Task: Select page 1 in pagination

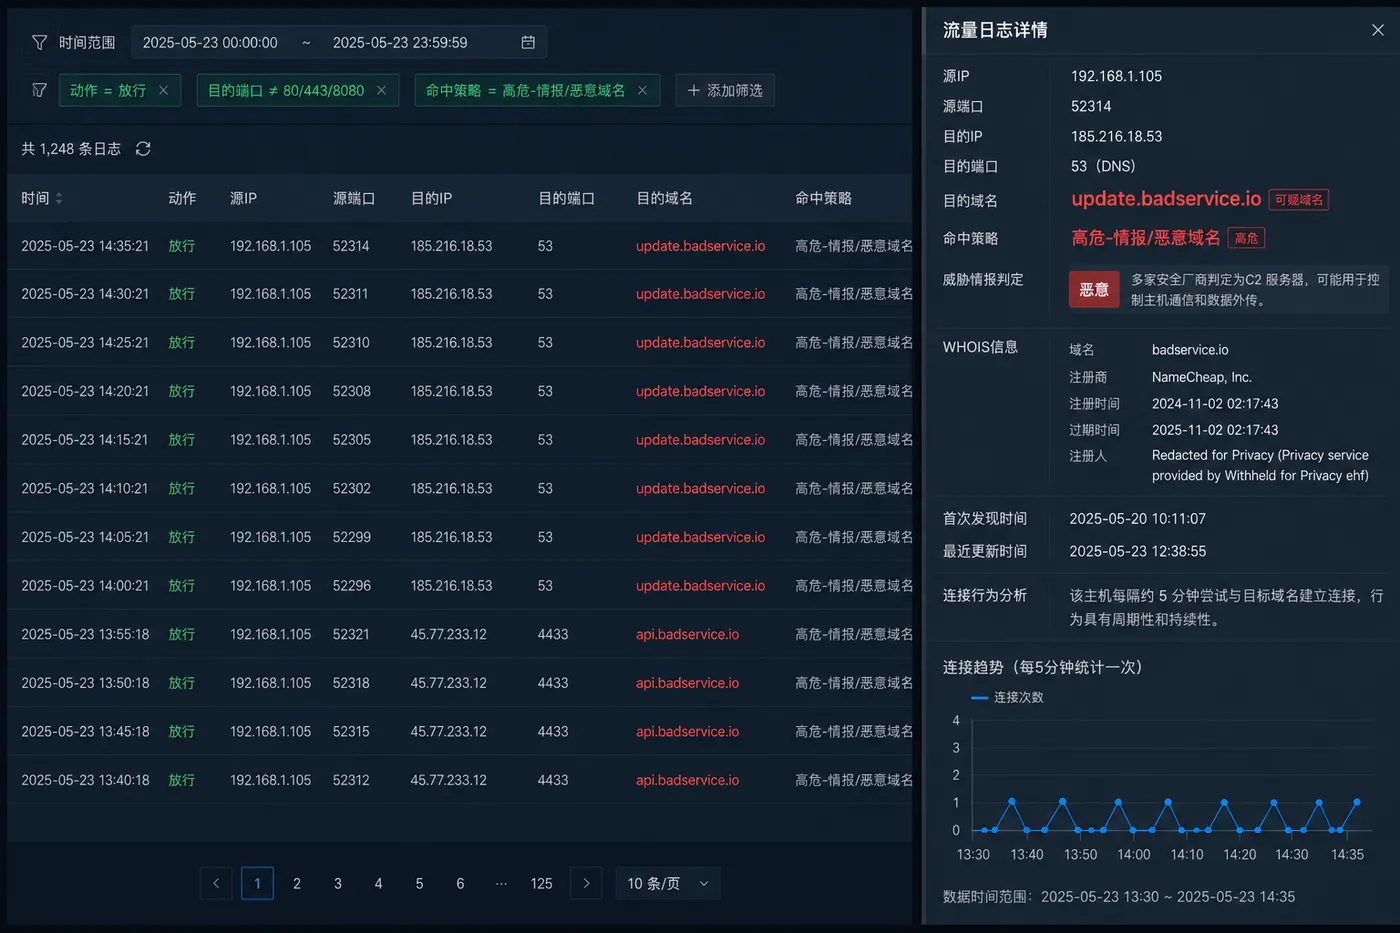Action: [x=257, y=883]
